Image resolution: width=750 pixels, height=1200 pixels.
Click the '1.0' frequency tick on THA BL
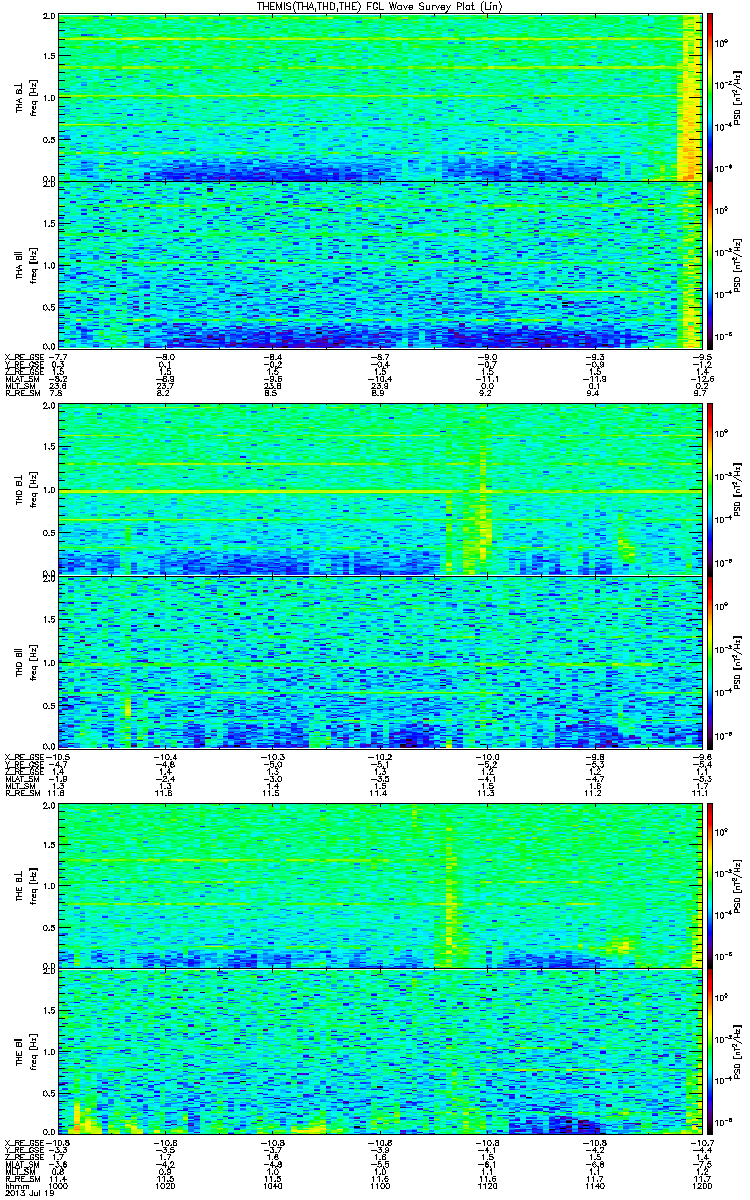click(50, 97)
